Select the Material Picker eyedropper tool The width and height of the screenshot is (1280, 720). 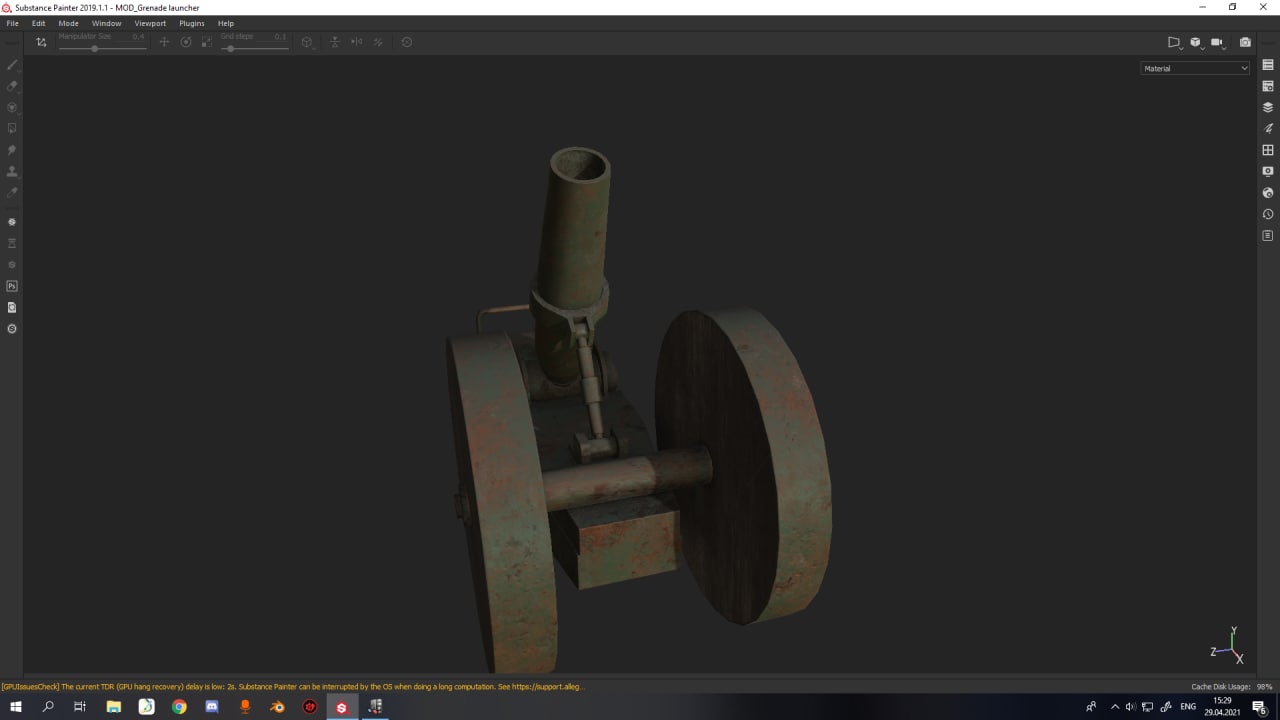pos(12,192)
